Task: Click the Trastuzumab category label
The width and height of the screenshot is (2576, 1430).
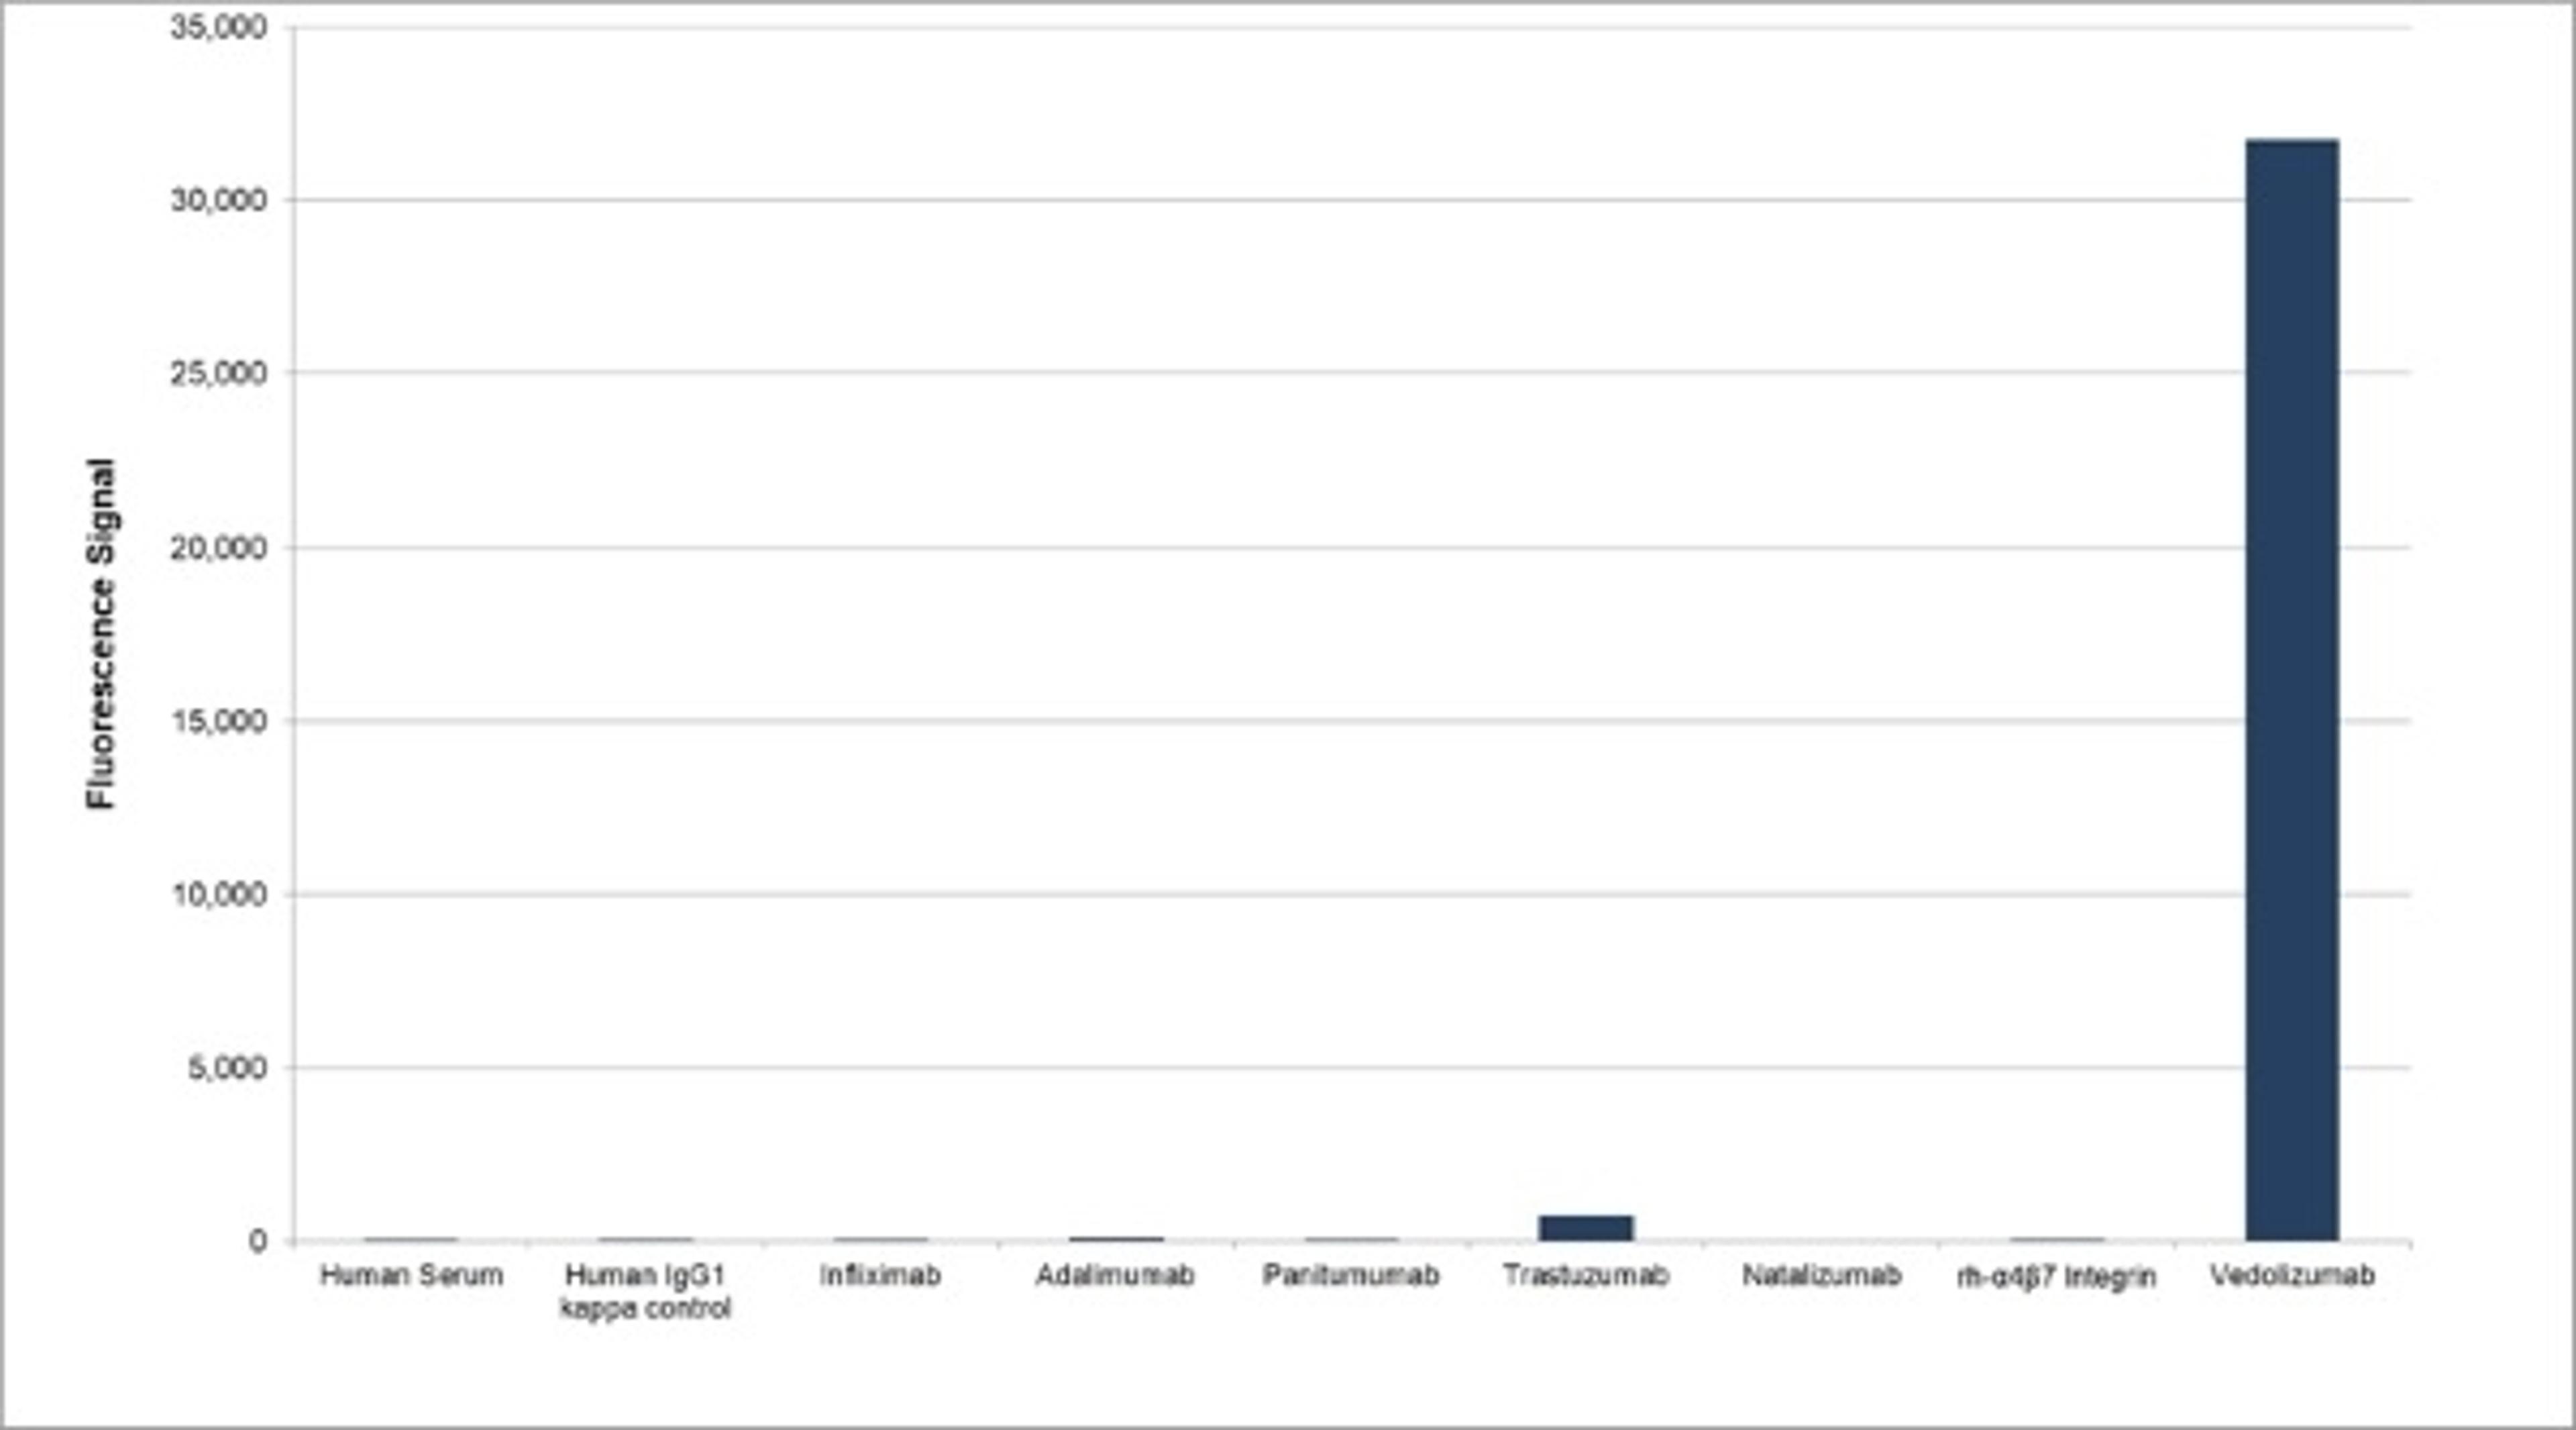Action: 1586,1276
